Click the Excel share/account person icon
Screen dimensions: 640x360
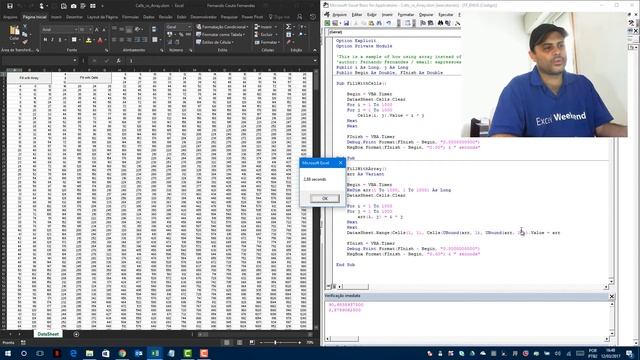tap(300, 17)
